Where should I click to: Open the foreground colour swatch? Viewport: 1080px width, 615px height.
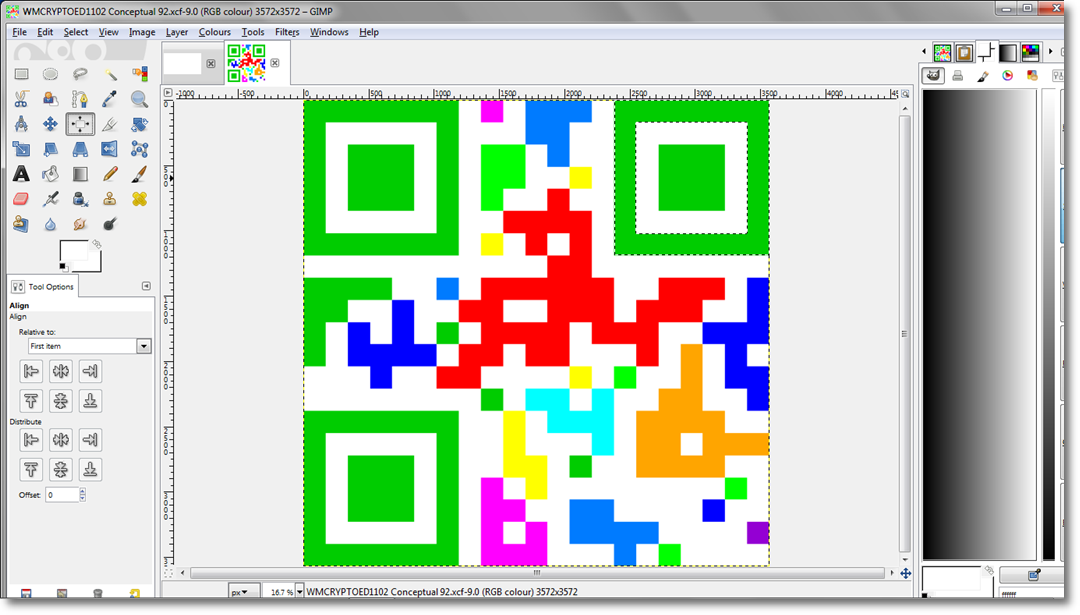click(72, 250)
